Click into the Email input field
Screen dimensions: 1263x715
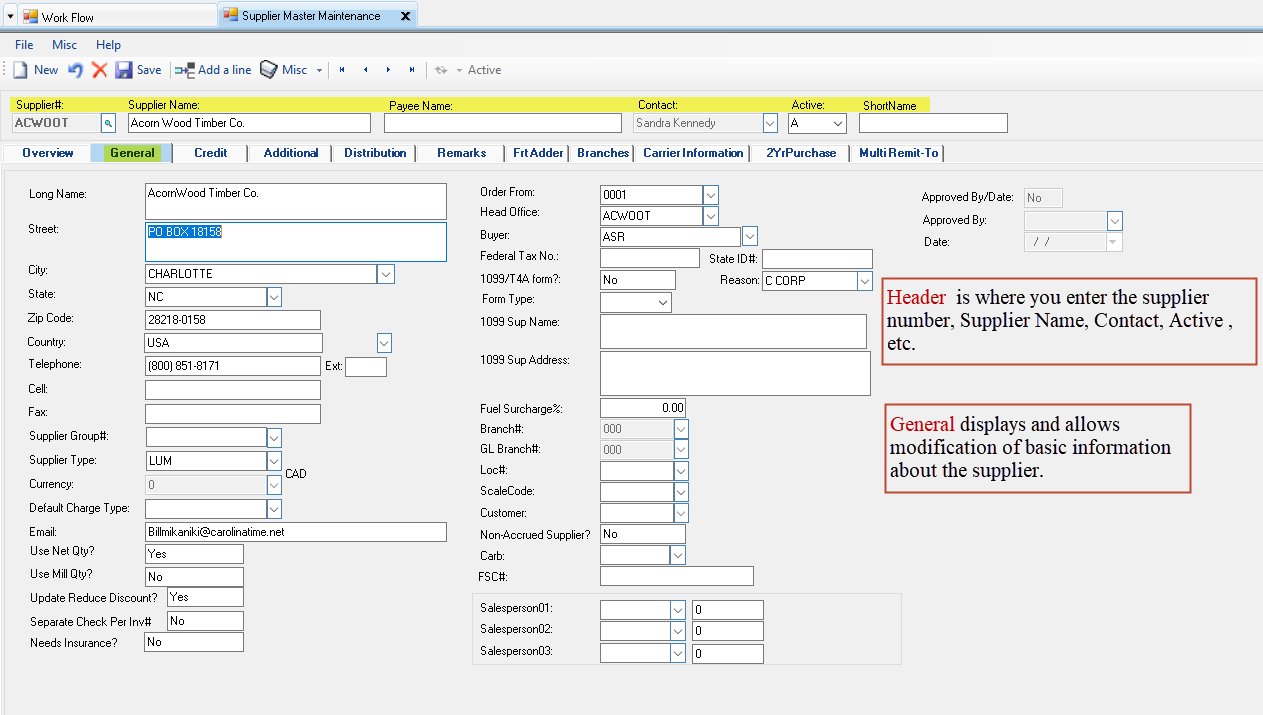pos(295,532)
